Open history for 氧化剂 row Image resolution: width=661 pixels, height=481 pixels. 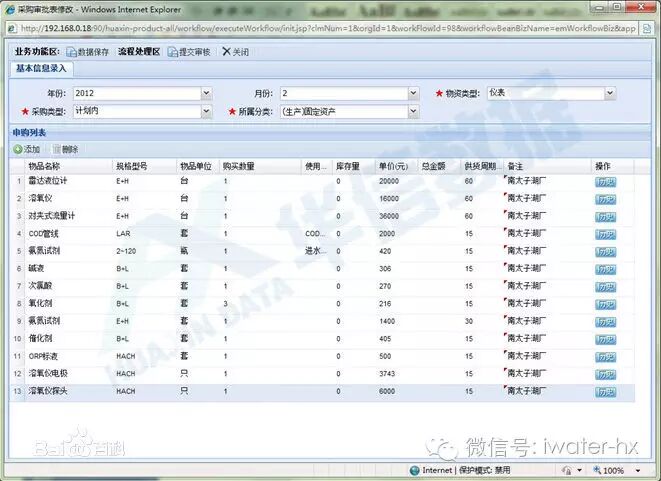pyautogui.click(x=605, y=304)
